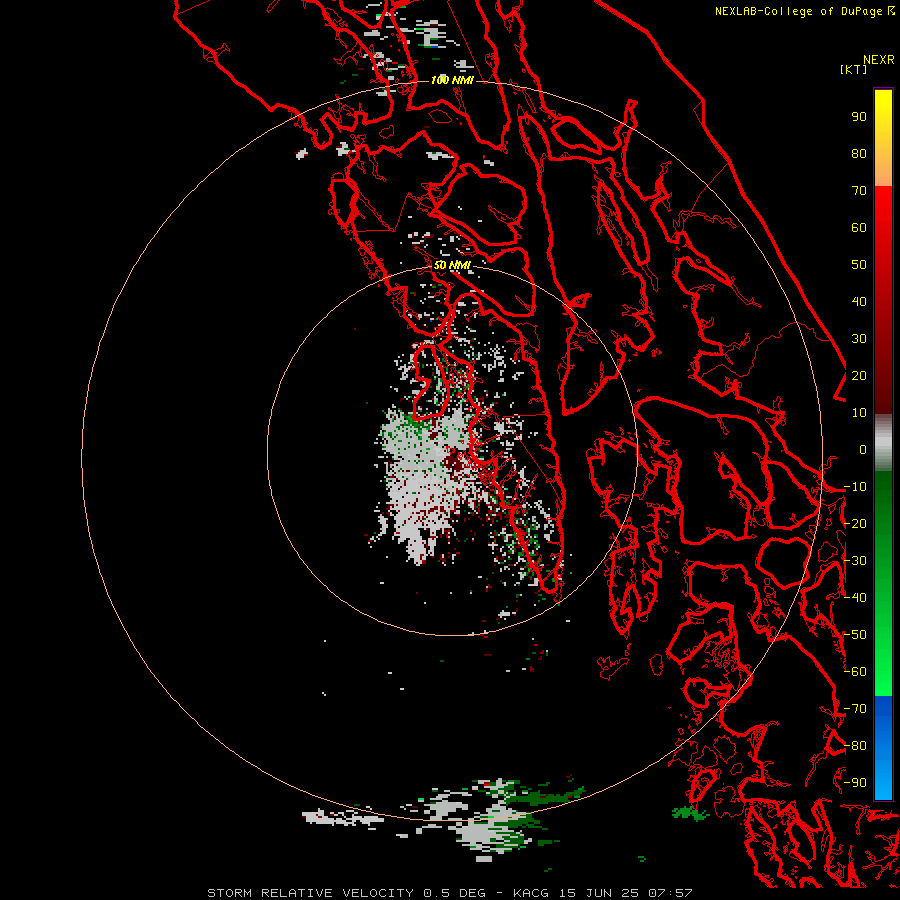
Task: Click the -90 value on the velocity scale
Action: tap(855, 783)
